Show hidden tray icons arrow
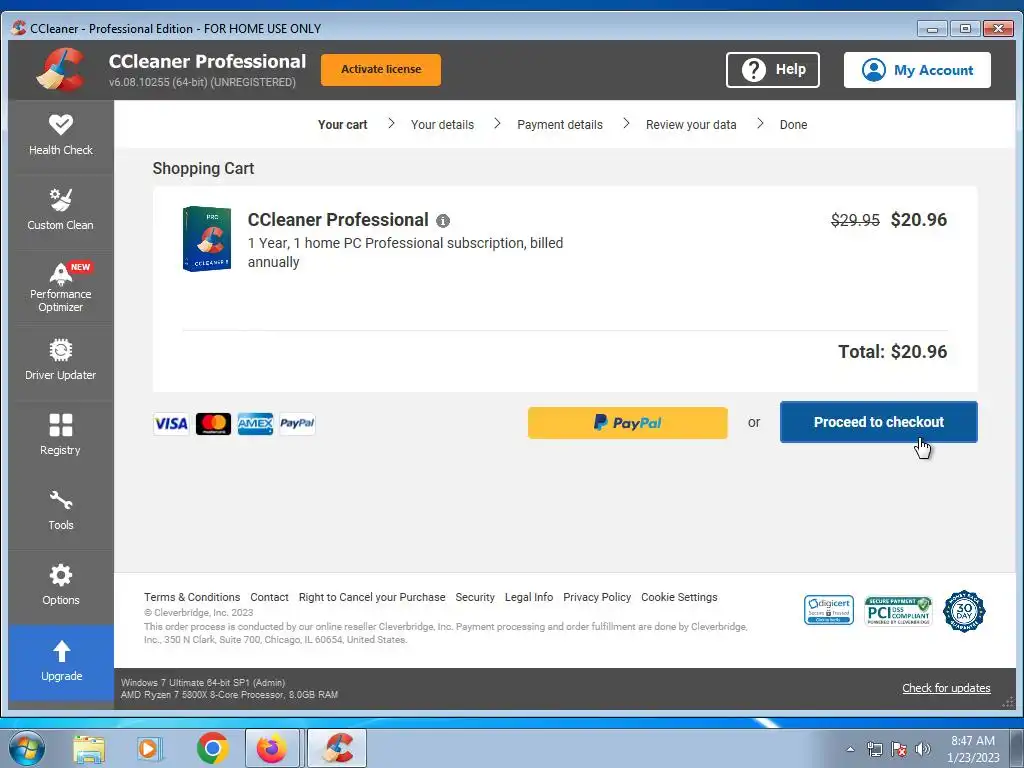The width and height of the screenshot is (1024, 768). click(x=850, y=749)
